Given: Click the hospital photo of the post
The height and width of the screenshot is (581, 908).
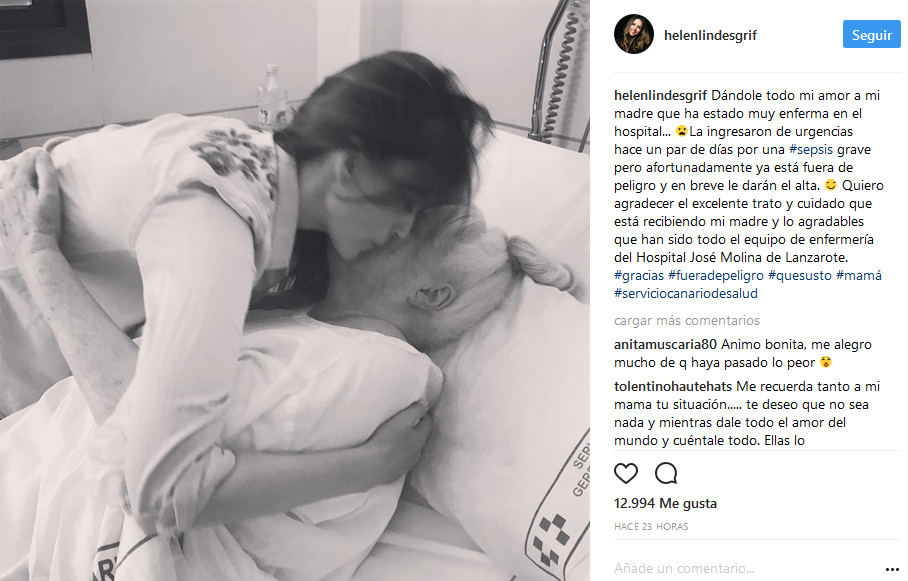Looking at the screenshot, I should pos(295,290).
